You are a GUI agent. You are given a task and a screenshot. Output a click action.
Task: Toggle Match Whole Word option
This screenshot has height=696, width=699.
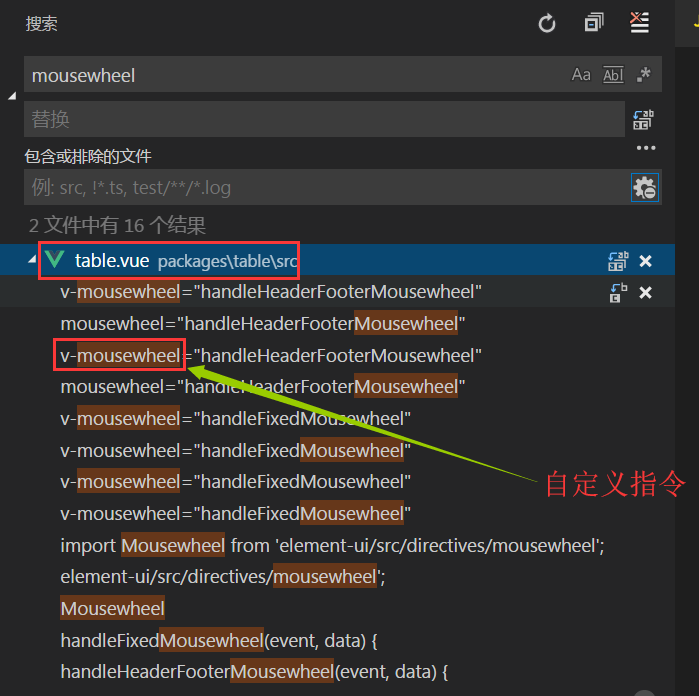[613, 74]
